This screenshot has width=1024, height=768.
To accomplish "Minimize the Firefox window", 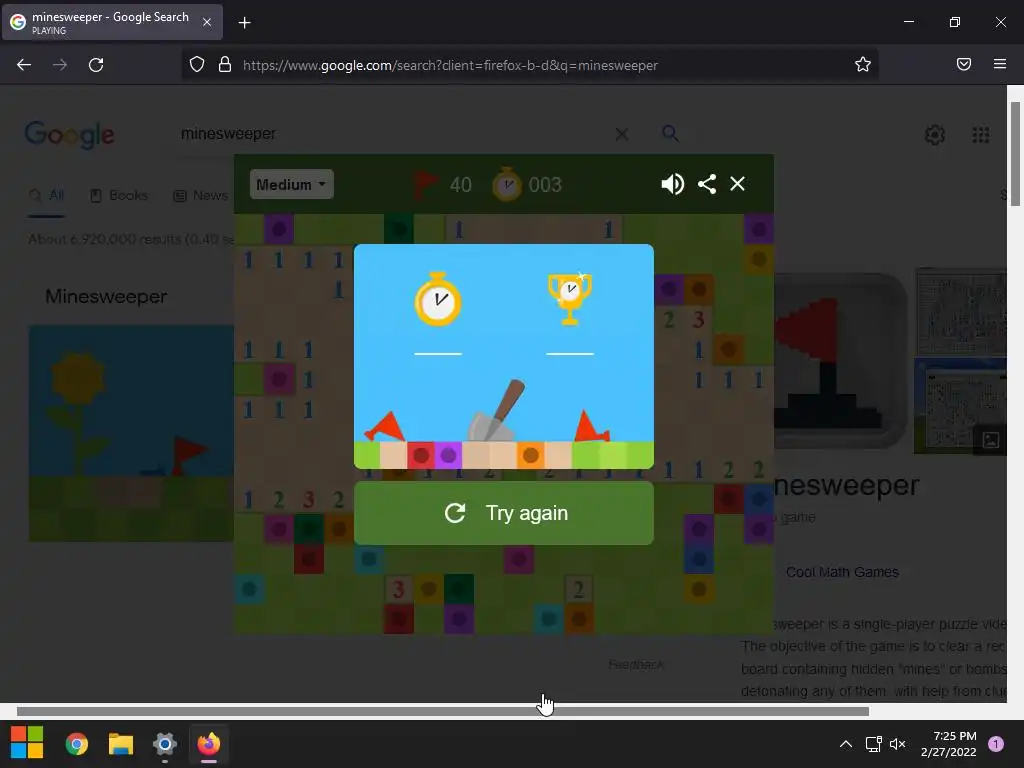I will point(908,22).
